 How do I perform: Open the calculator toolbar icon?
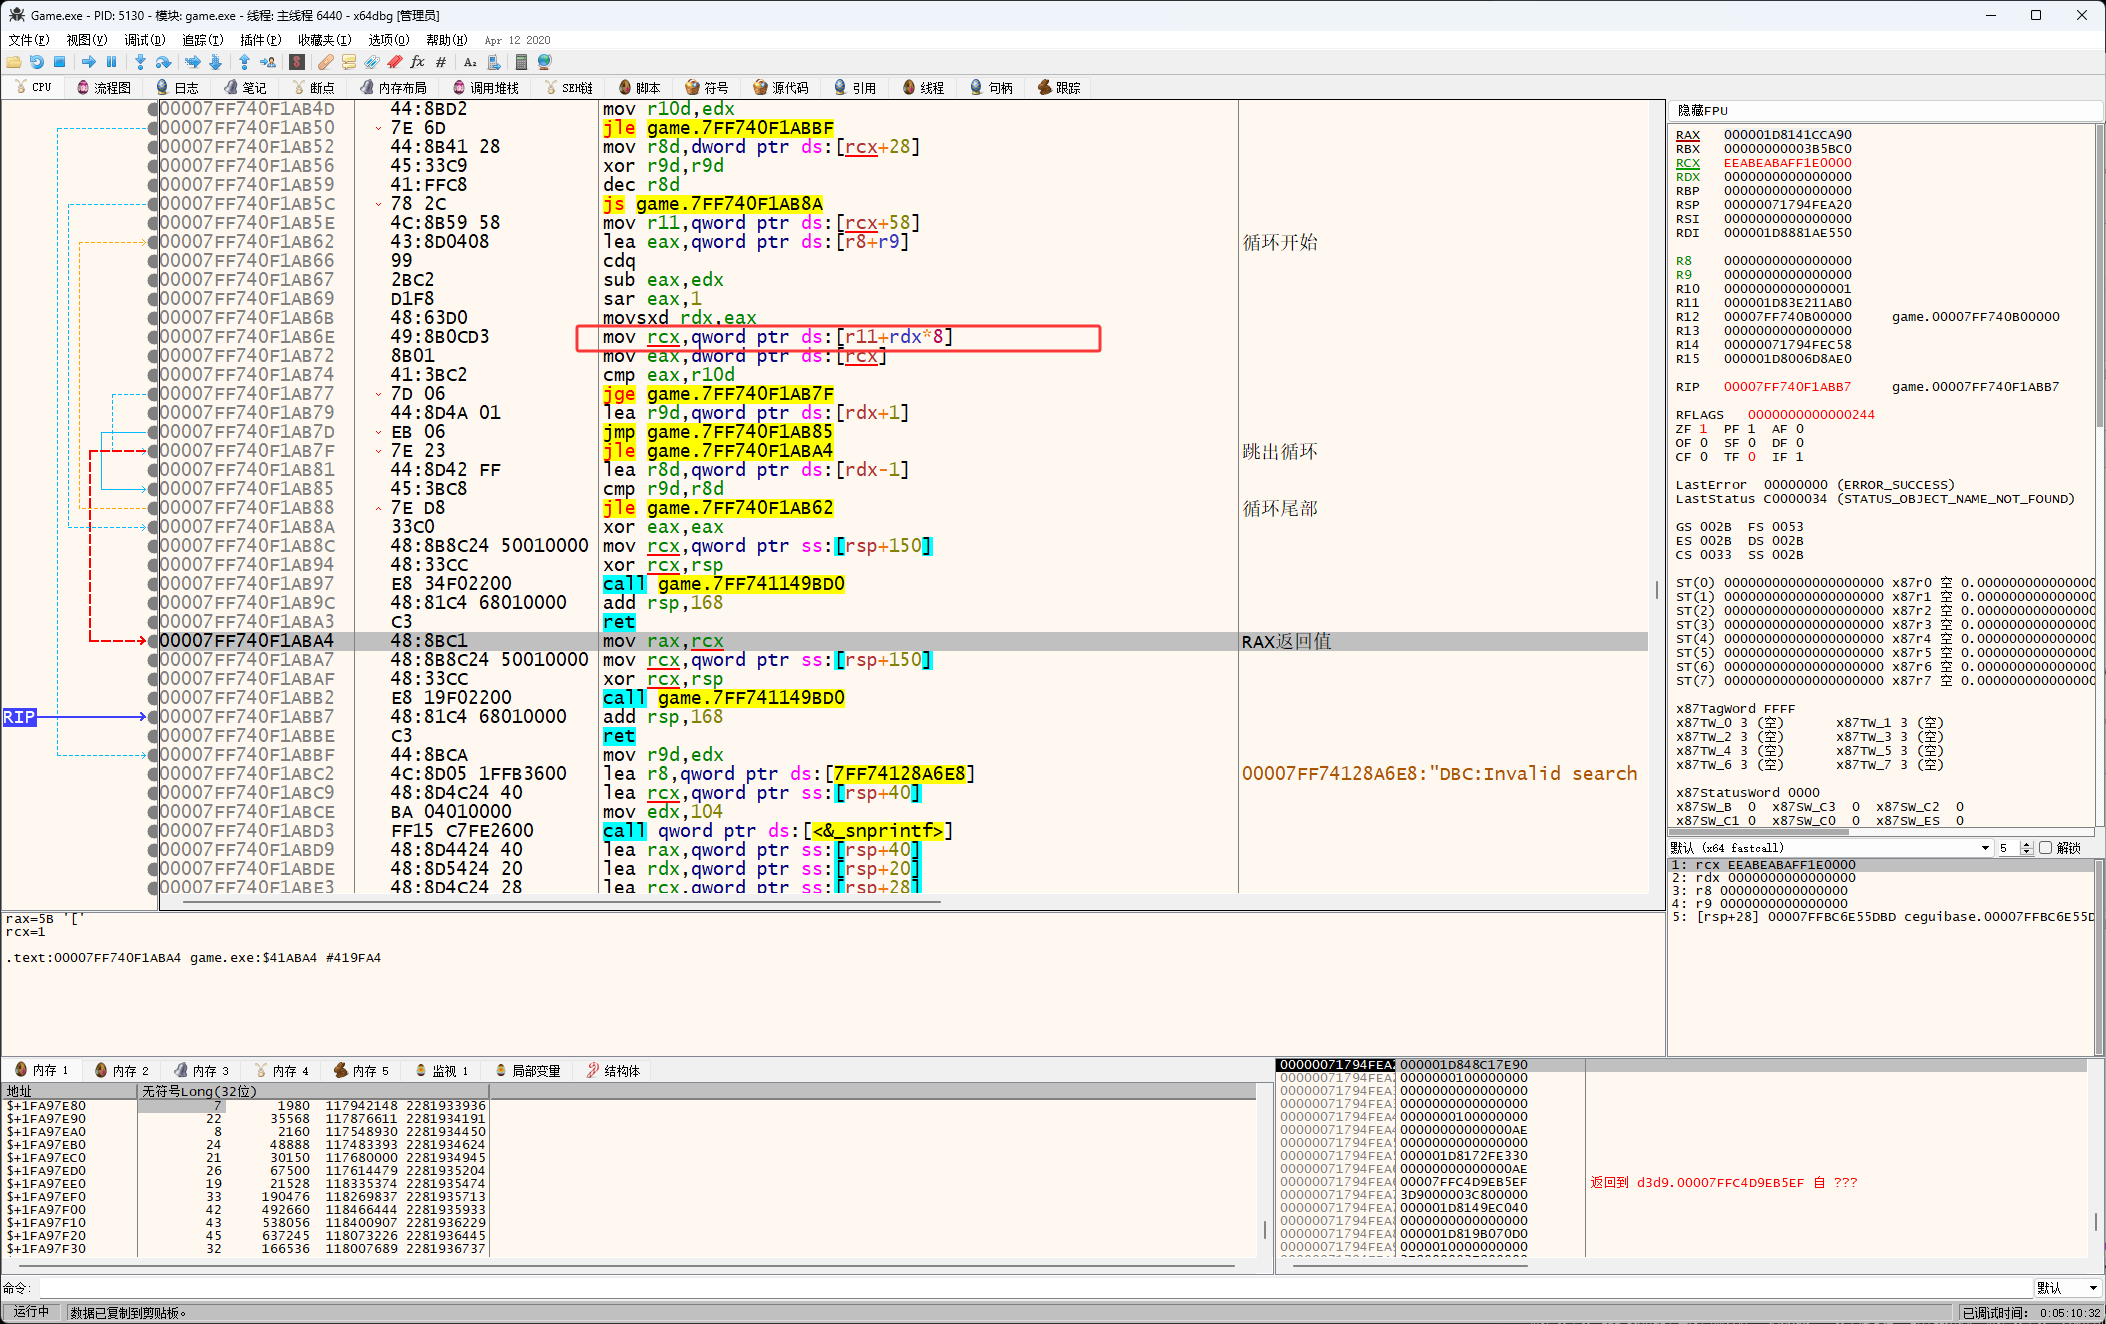coord(521,62)
